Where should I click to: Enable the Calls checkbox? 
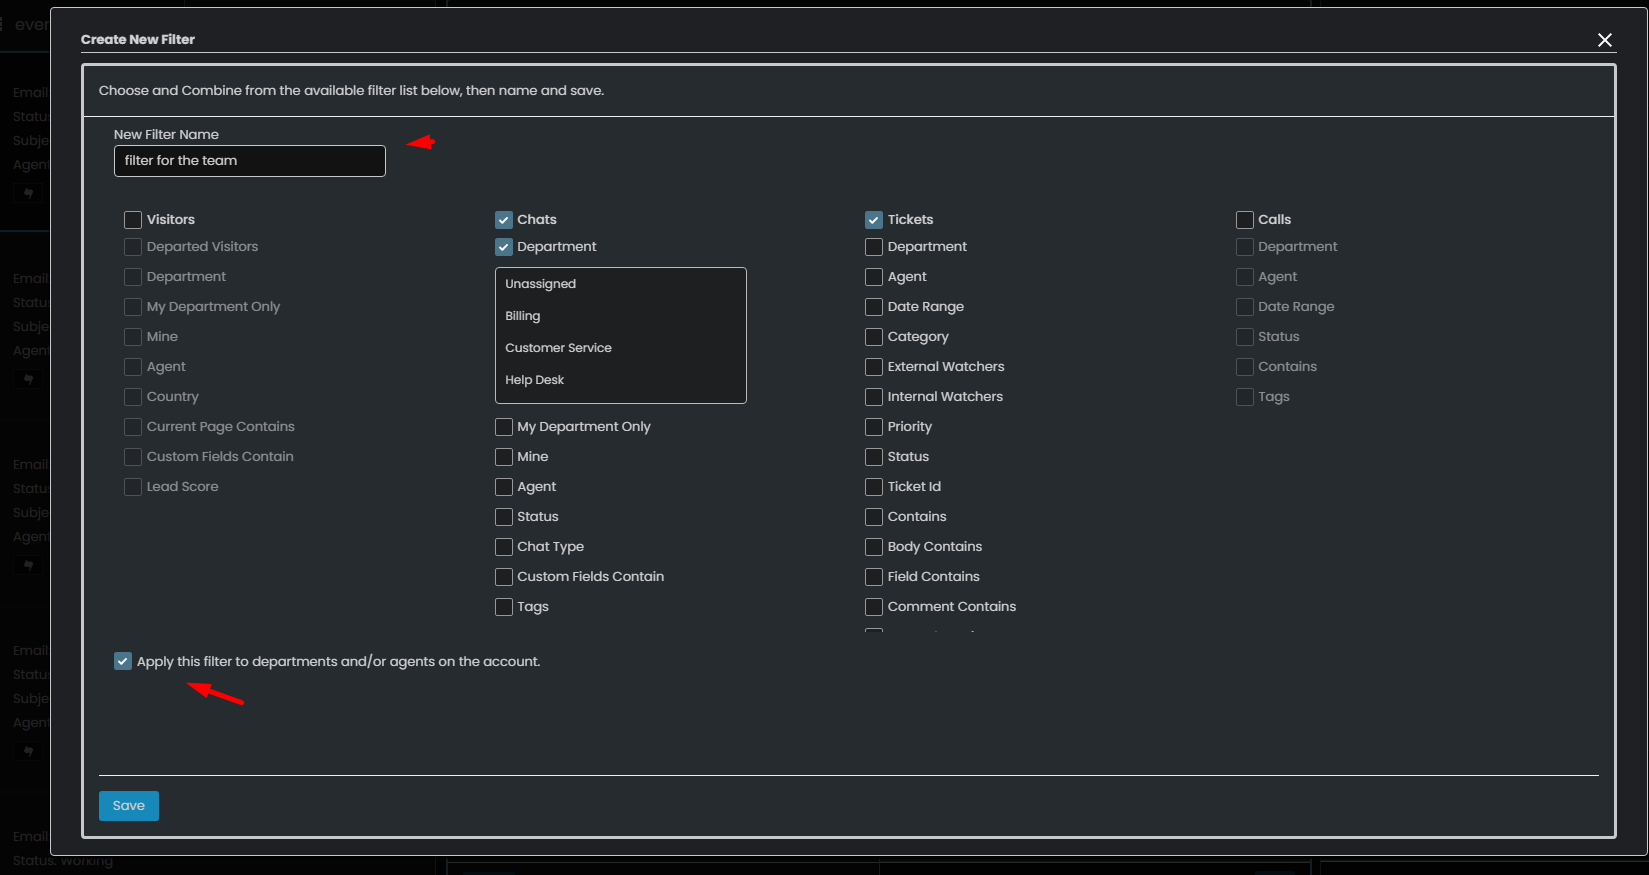coord(1245,220)
